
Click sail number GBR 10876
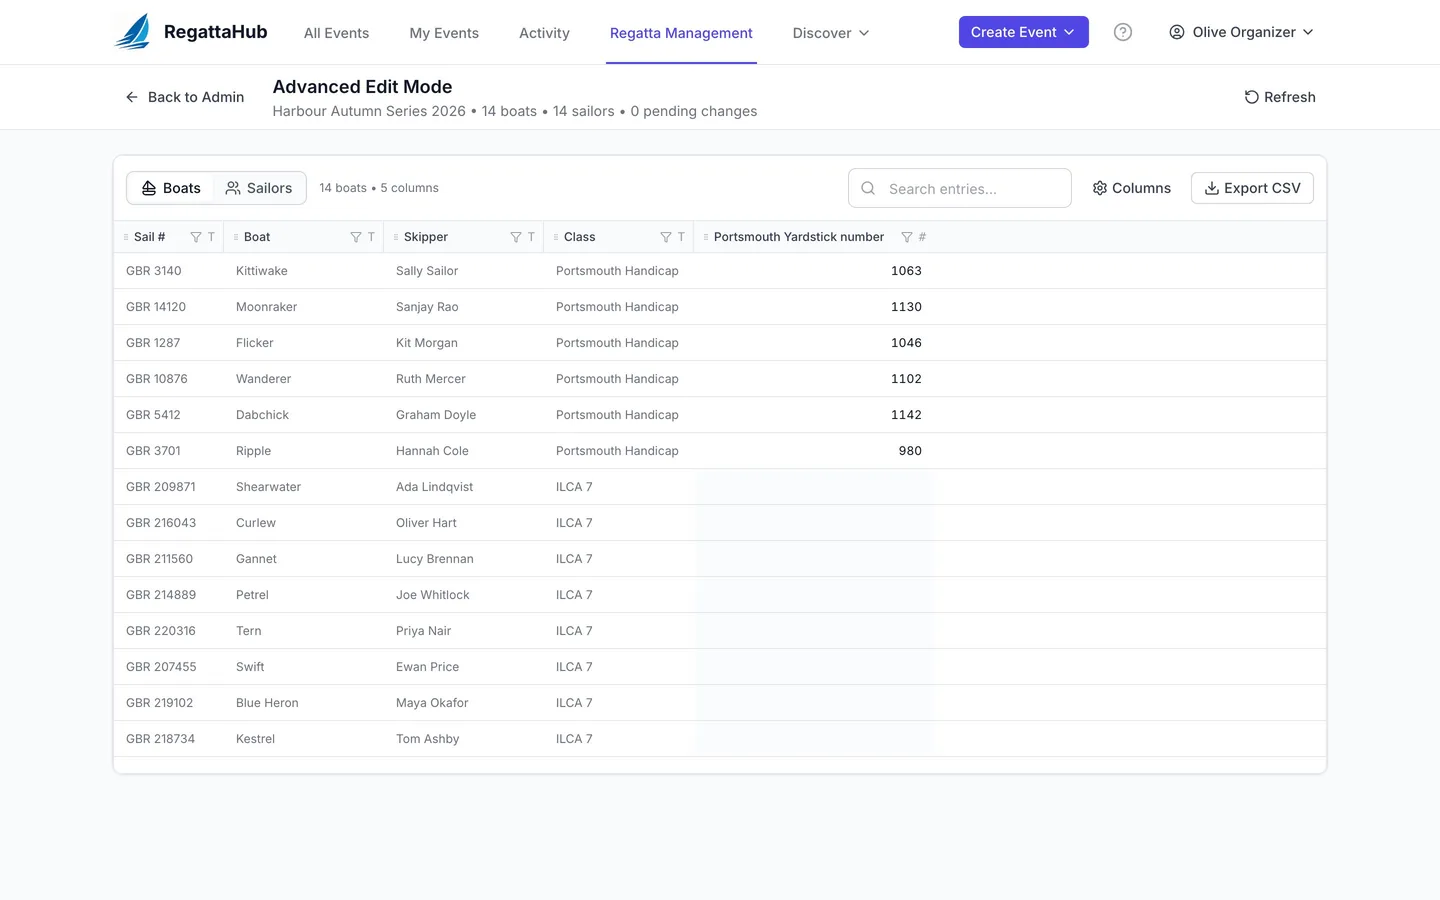point(157,379)
